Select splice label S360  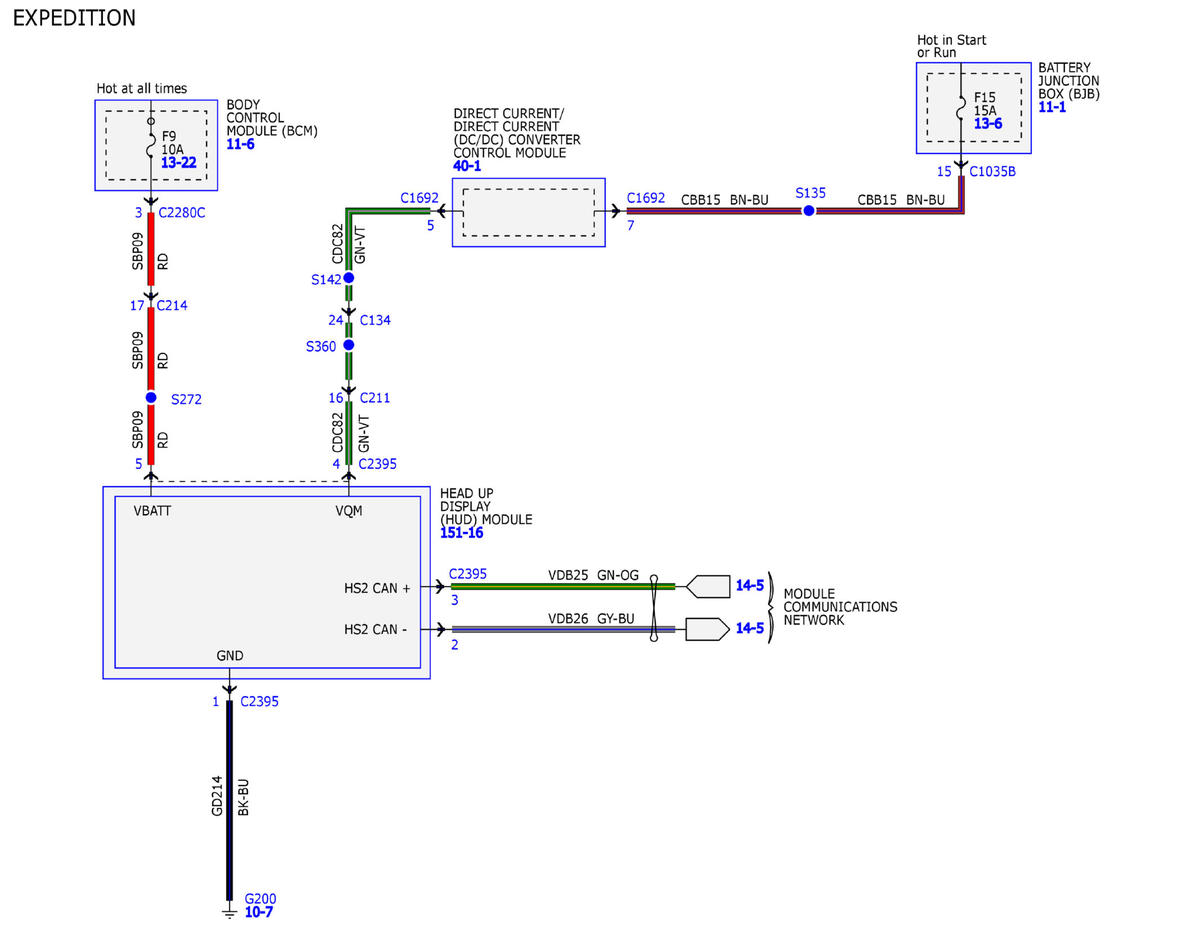[322, 346]
